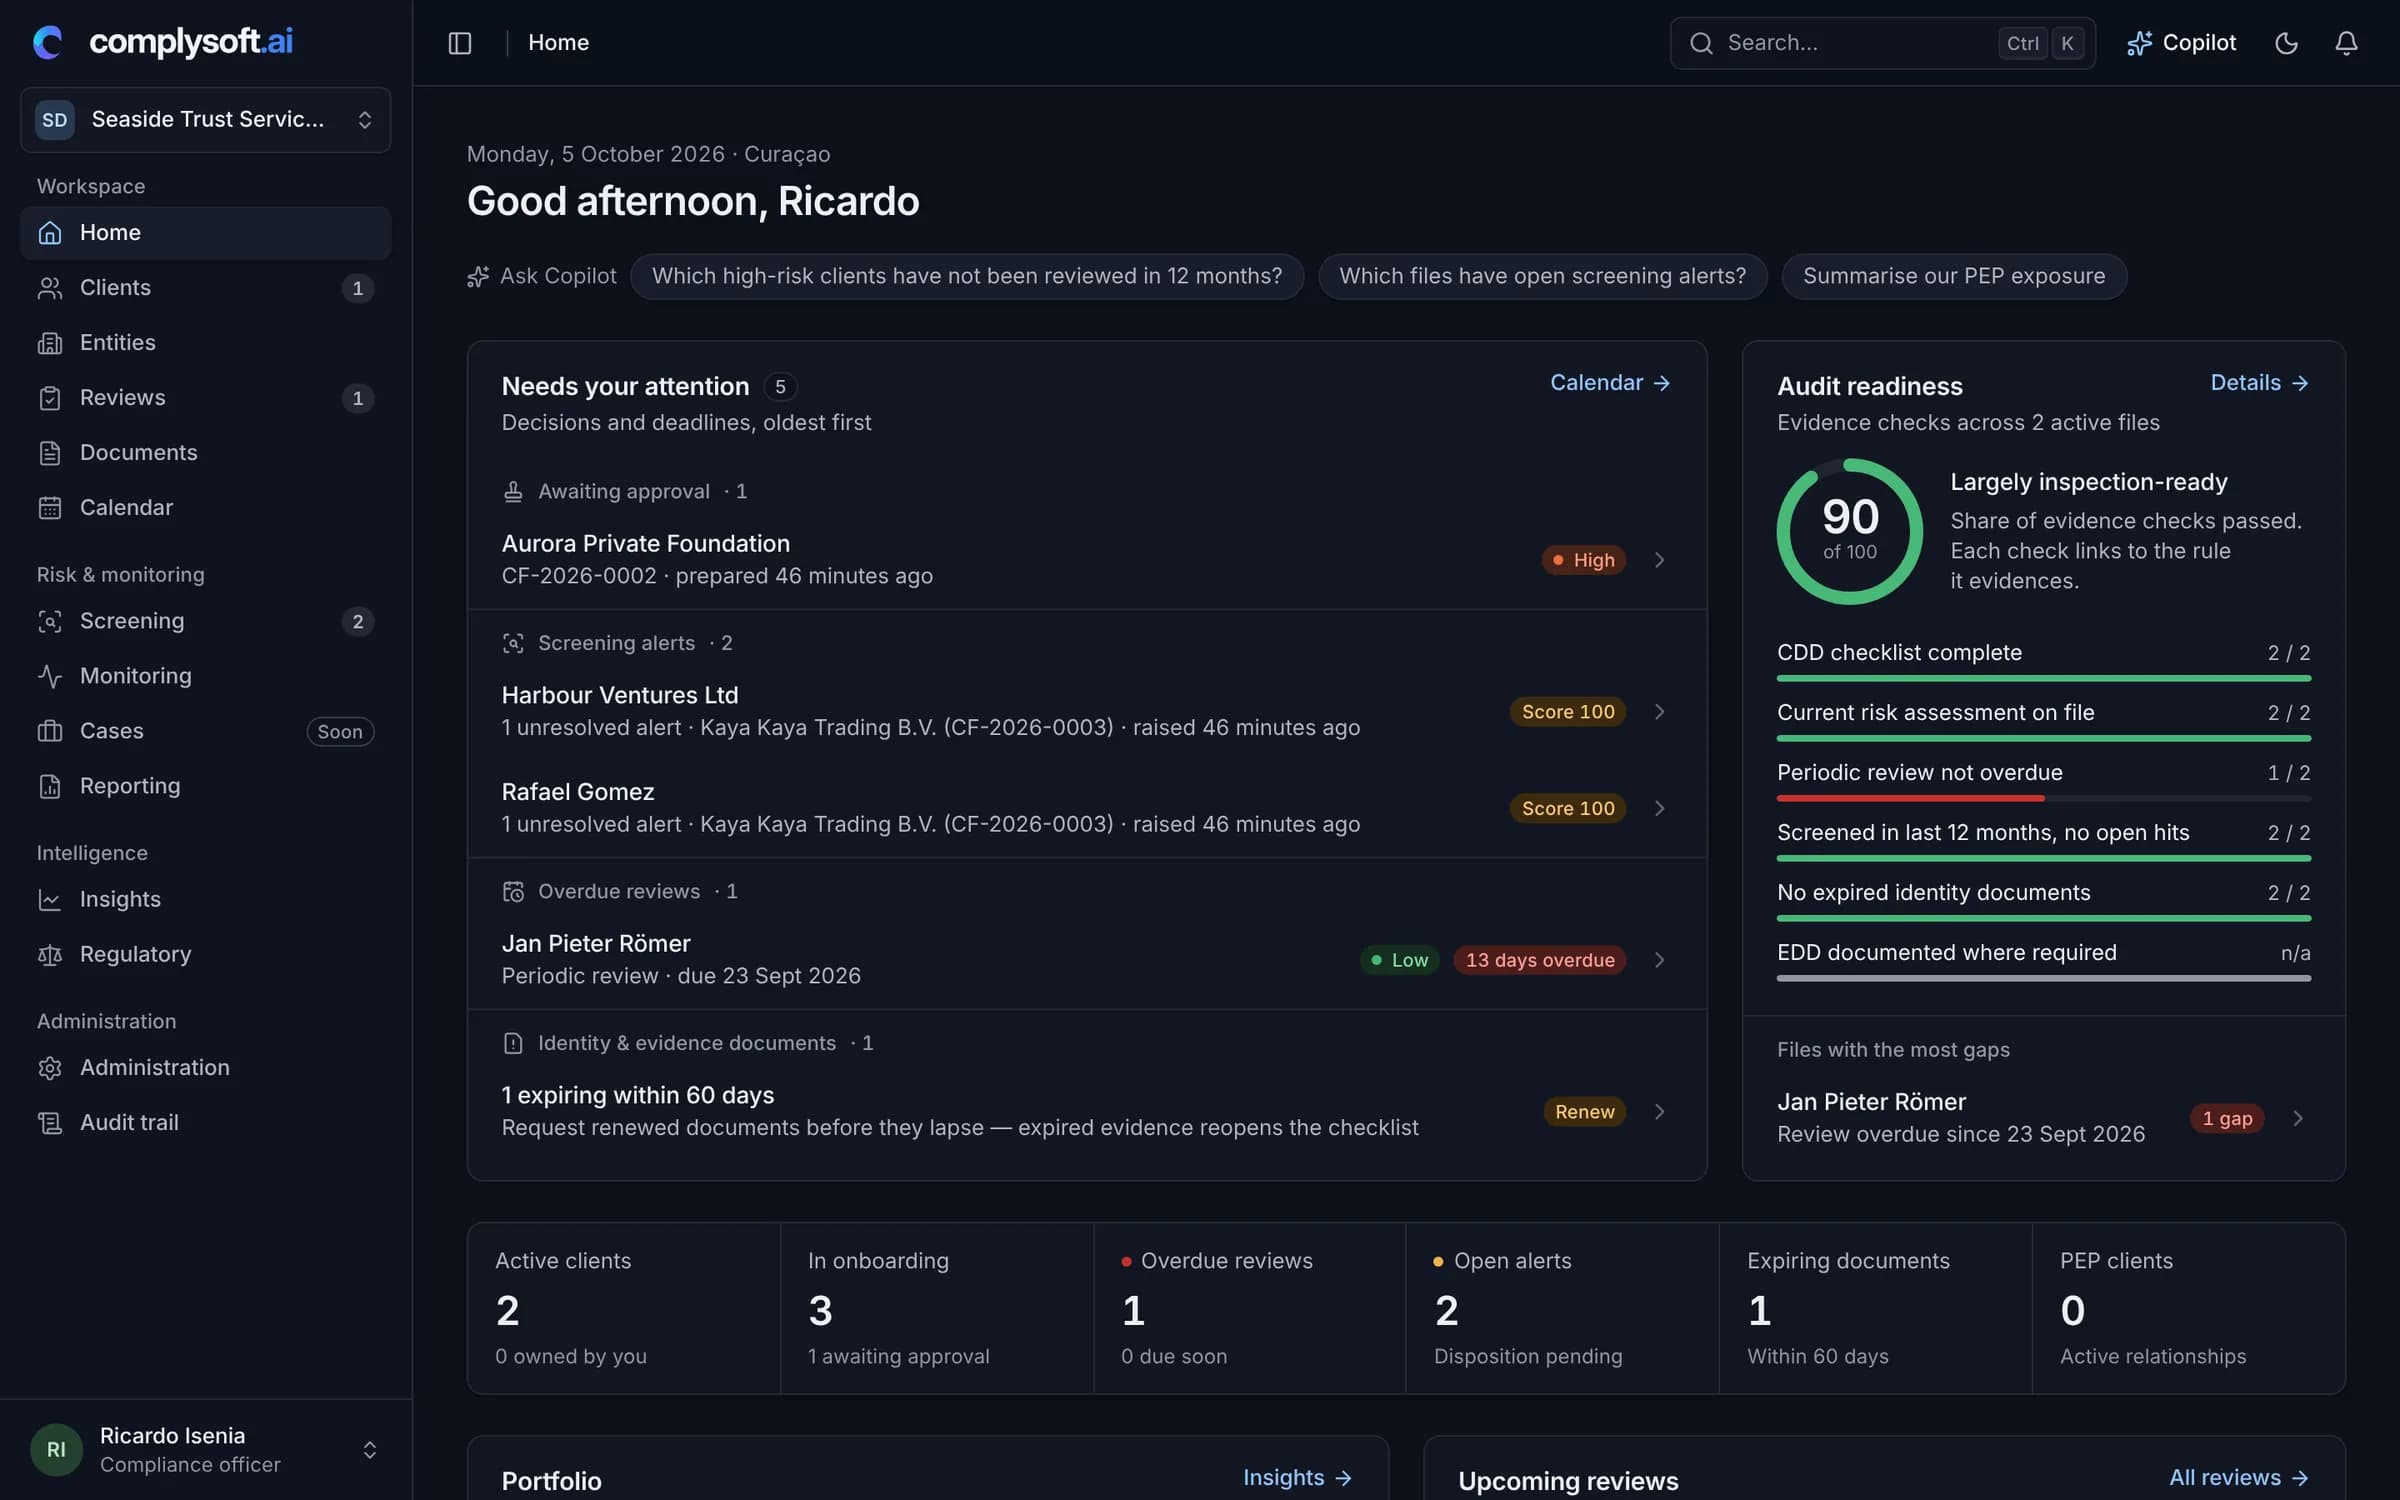Toggle the sidebar collapse icon
Viewport: 2400px width, 1500px height.
(459, 43)
